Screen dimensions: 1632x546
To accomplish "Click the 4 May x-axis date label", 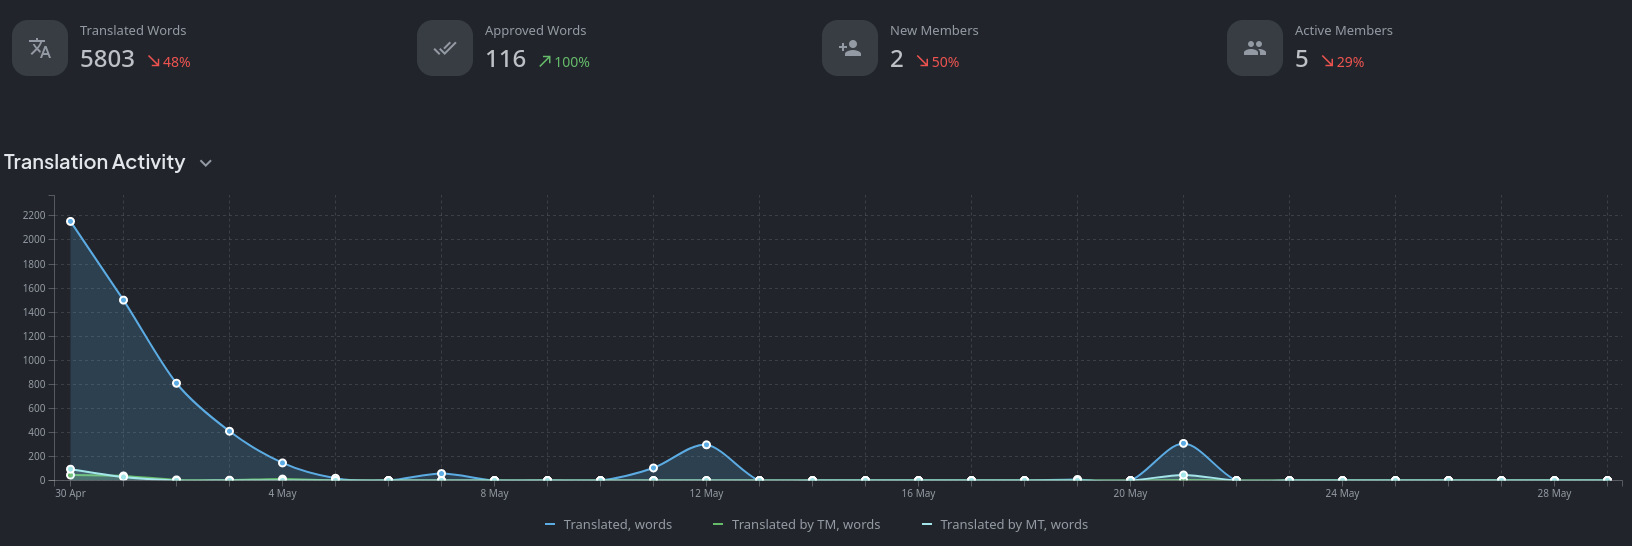I will [x=282, y=494].
